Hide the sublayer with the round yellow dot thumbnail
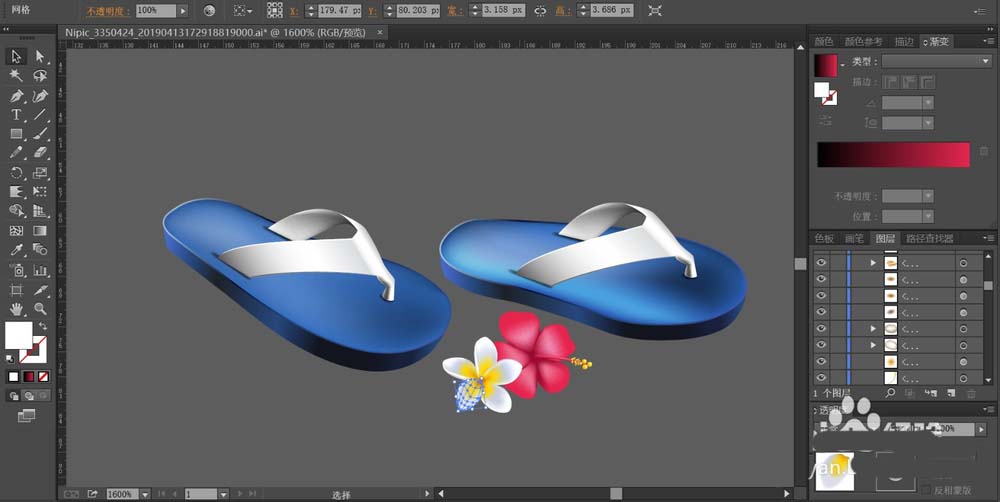The height and width of the screenshot is (502, 1000). click(820, 362)
